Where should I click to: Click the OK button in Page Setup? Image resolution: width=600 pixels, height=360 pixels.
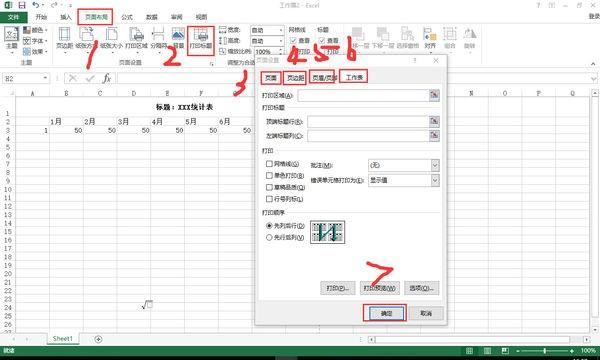click(386, 313)
